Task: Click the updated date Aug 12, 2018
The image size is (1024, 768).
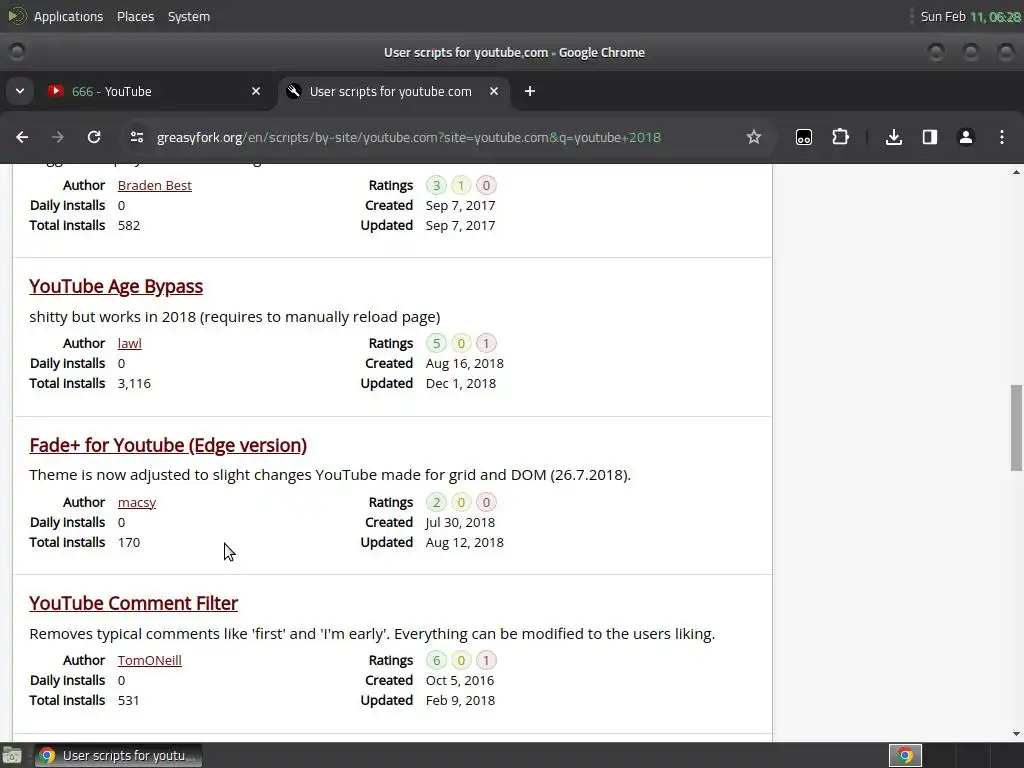Action: point(464,542)
